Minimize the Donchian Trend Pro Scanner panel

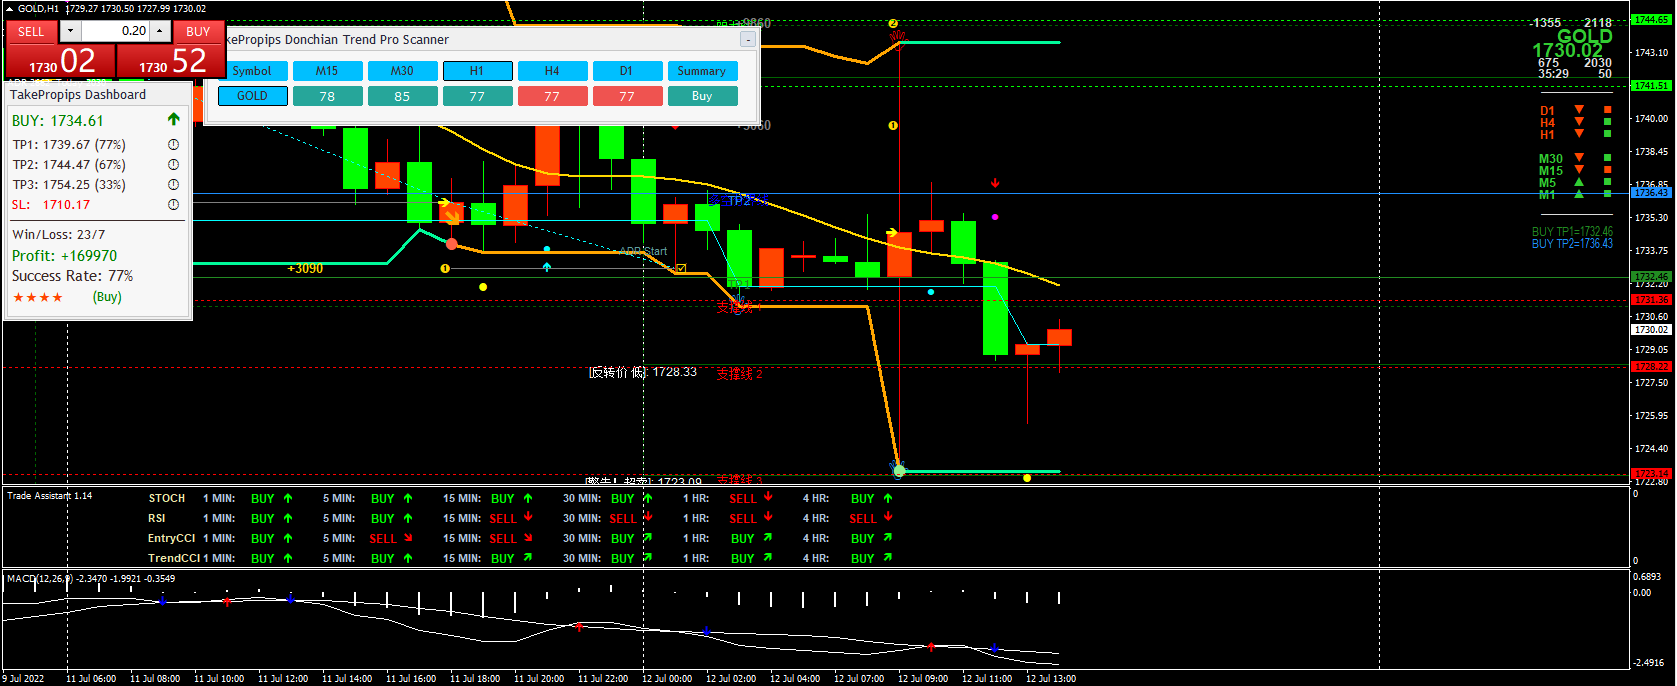click(748, 39)
